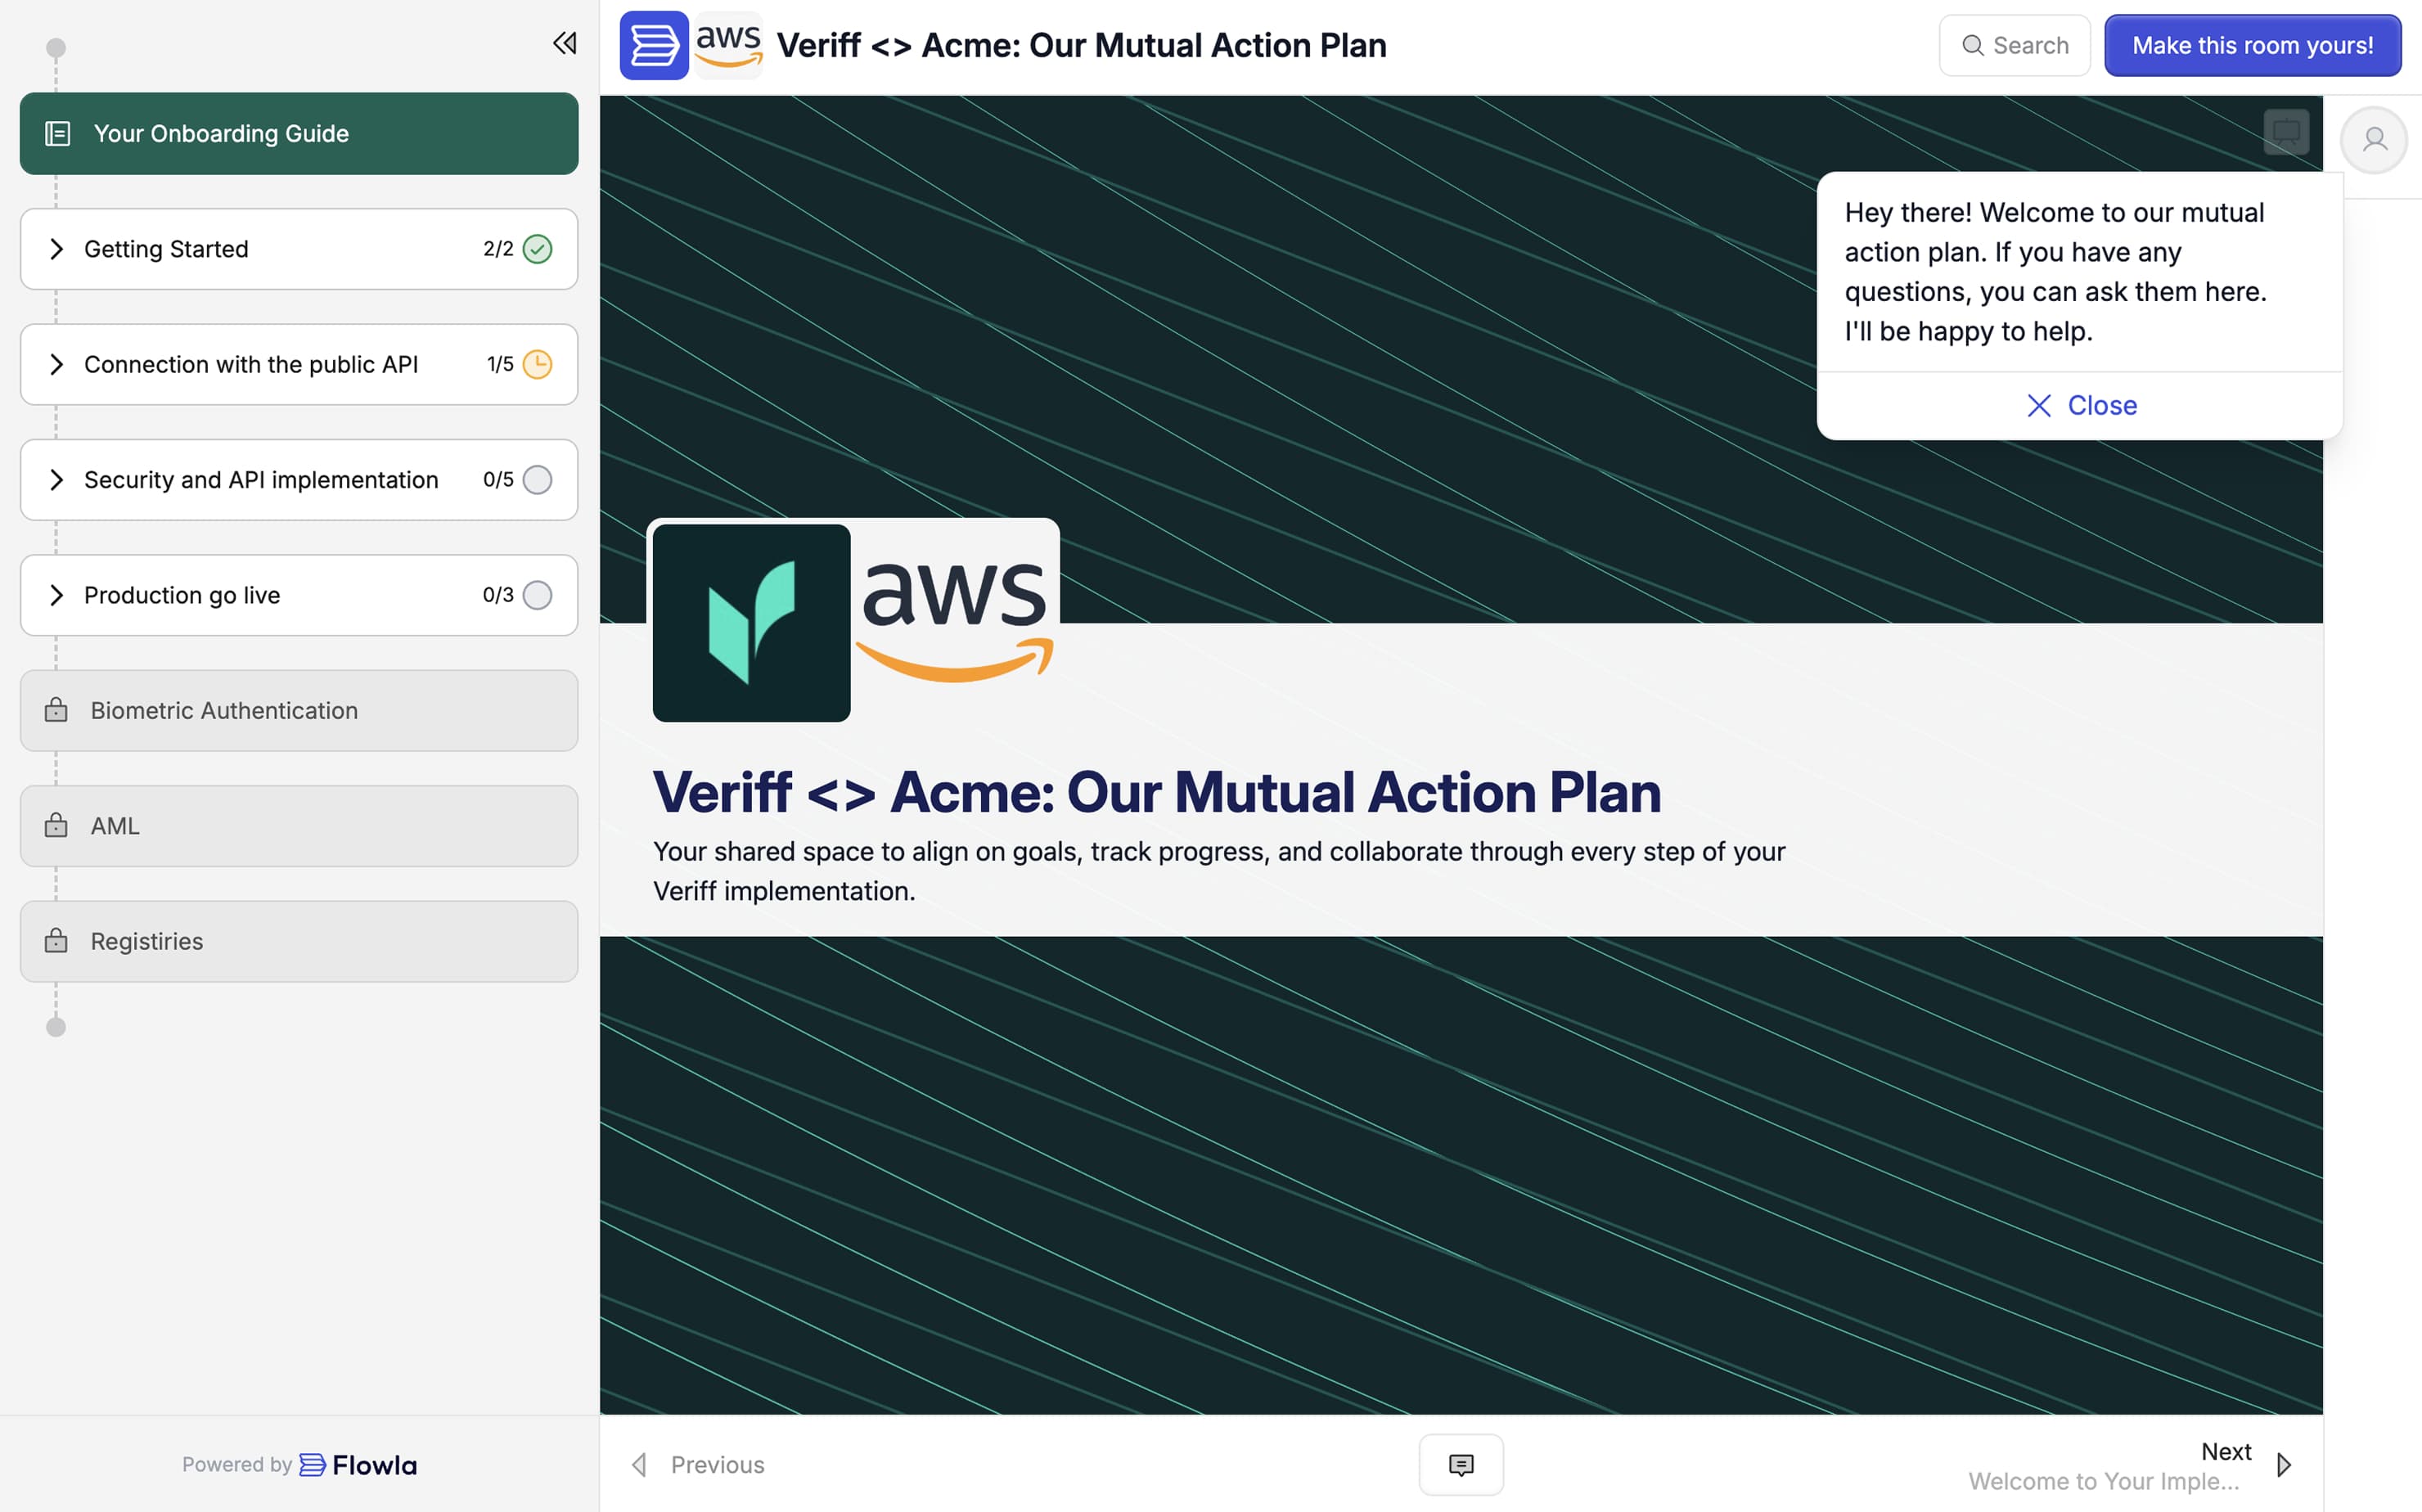The width and height of the screenshot is (2422, 1512).
Task: Expand the Getting Started section chevron
Action: pos(57,249)
